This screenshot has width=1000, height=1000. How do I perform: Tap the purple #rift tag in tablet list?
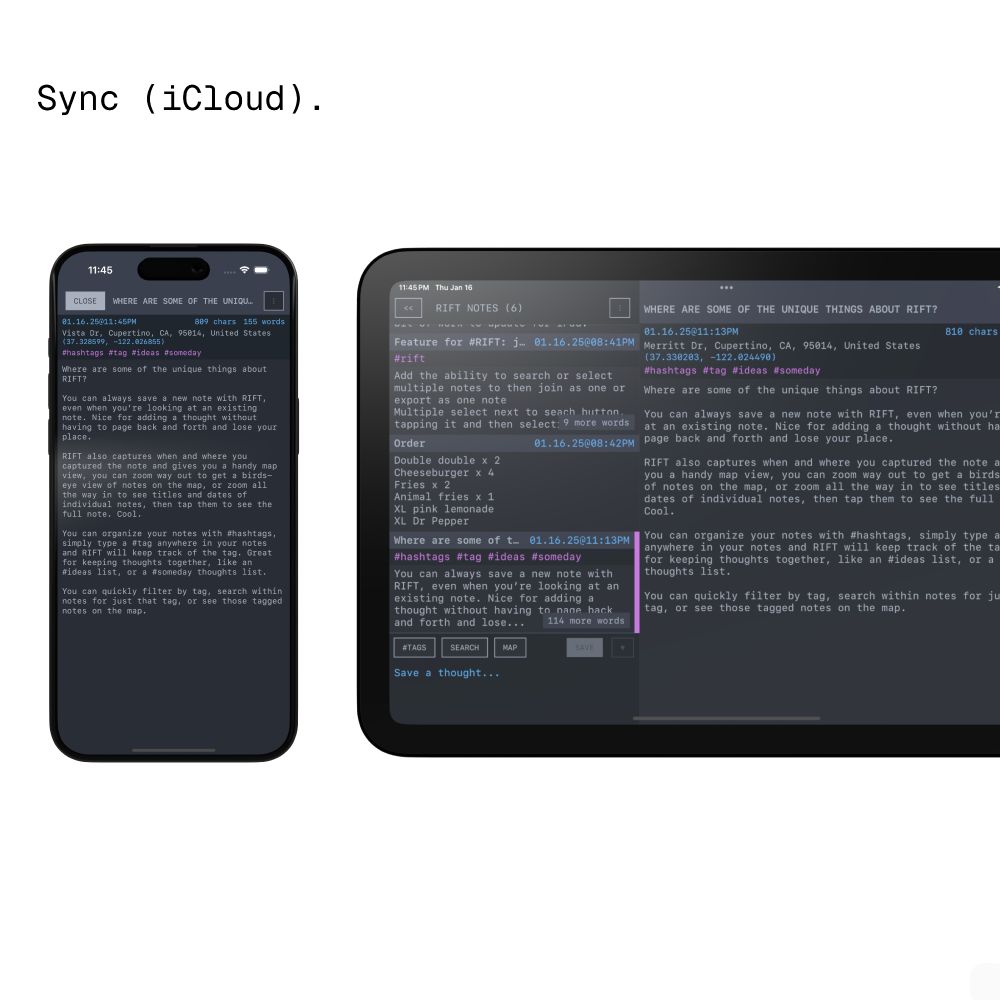tap(409, 358)
